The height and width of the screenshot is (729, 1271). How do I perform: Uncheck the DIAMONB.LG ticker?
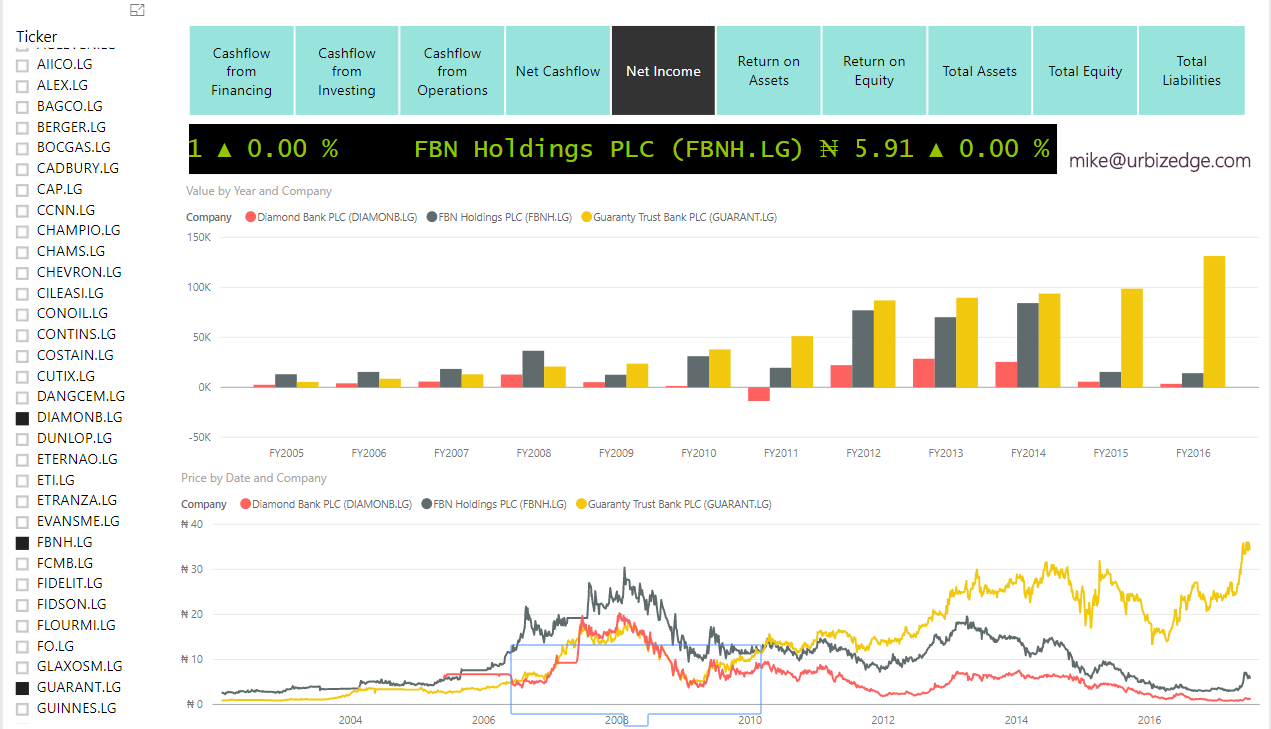click(x=21, y=417)
